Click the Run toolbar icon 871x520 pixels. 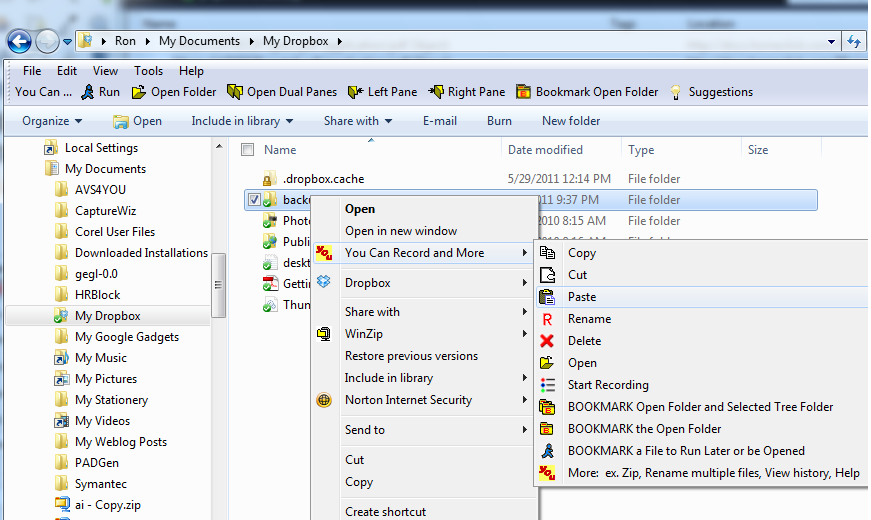point(89,92)
